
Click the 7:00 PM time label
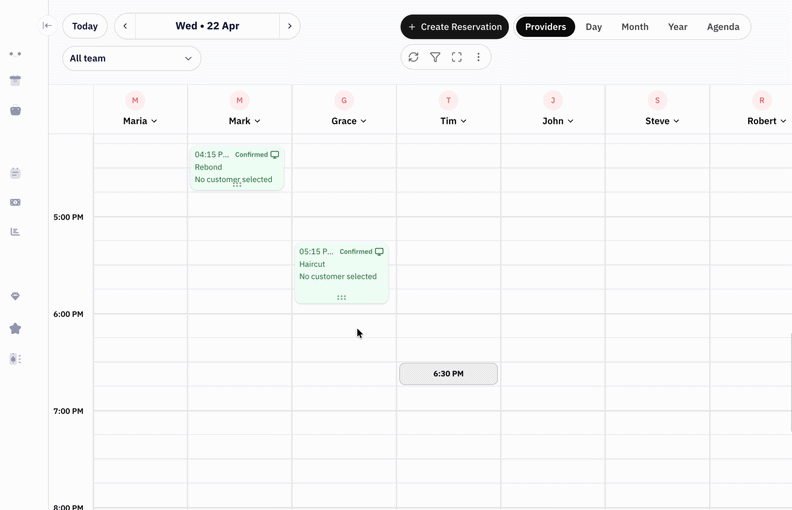click(x=68, y=411)
